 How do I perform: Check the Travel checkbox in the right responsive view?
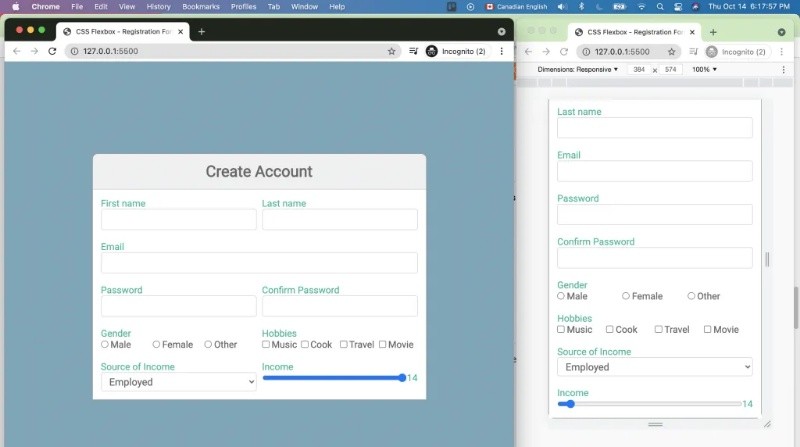[x=659, y=330]
